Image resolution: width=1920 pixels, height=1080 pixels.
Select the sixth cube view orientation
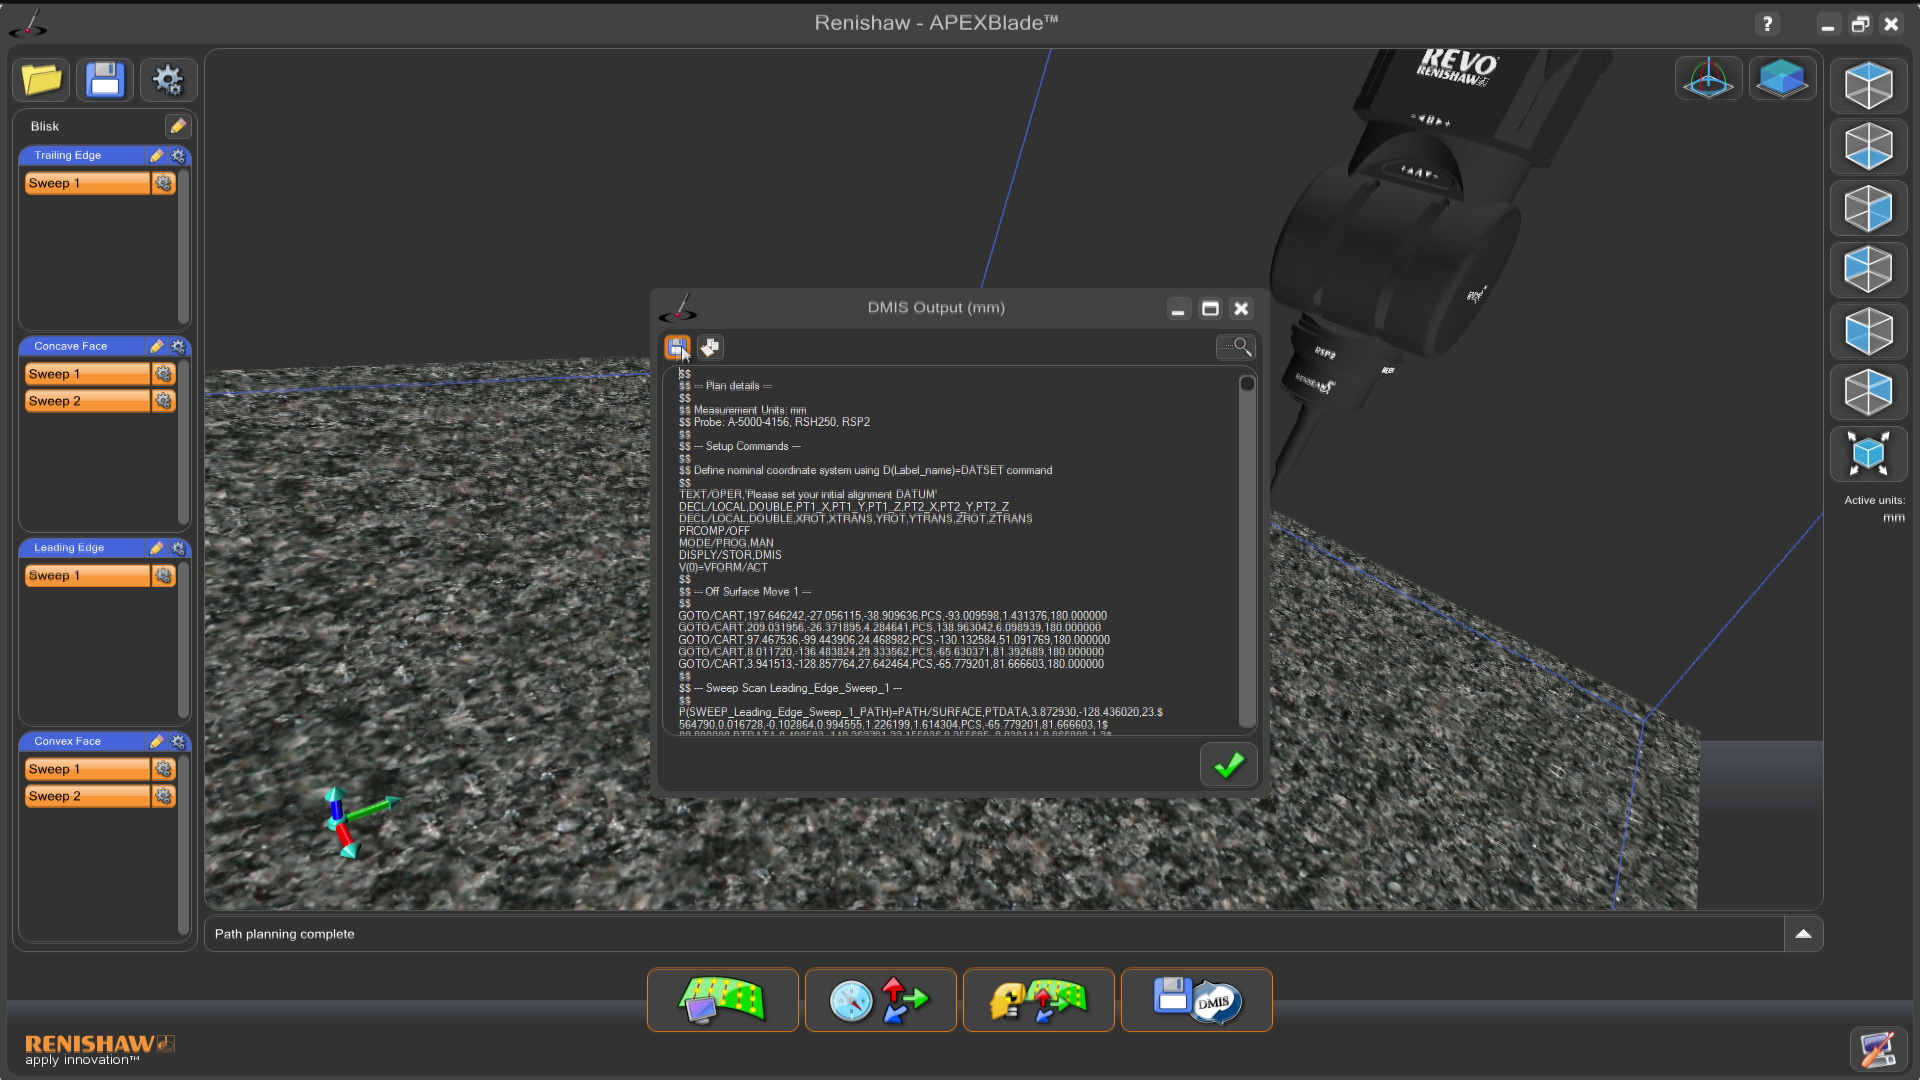click(x=1868, y=392)
